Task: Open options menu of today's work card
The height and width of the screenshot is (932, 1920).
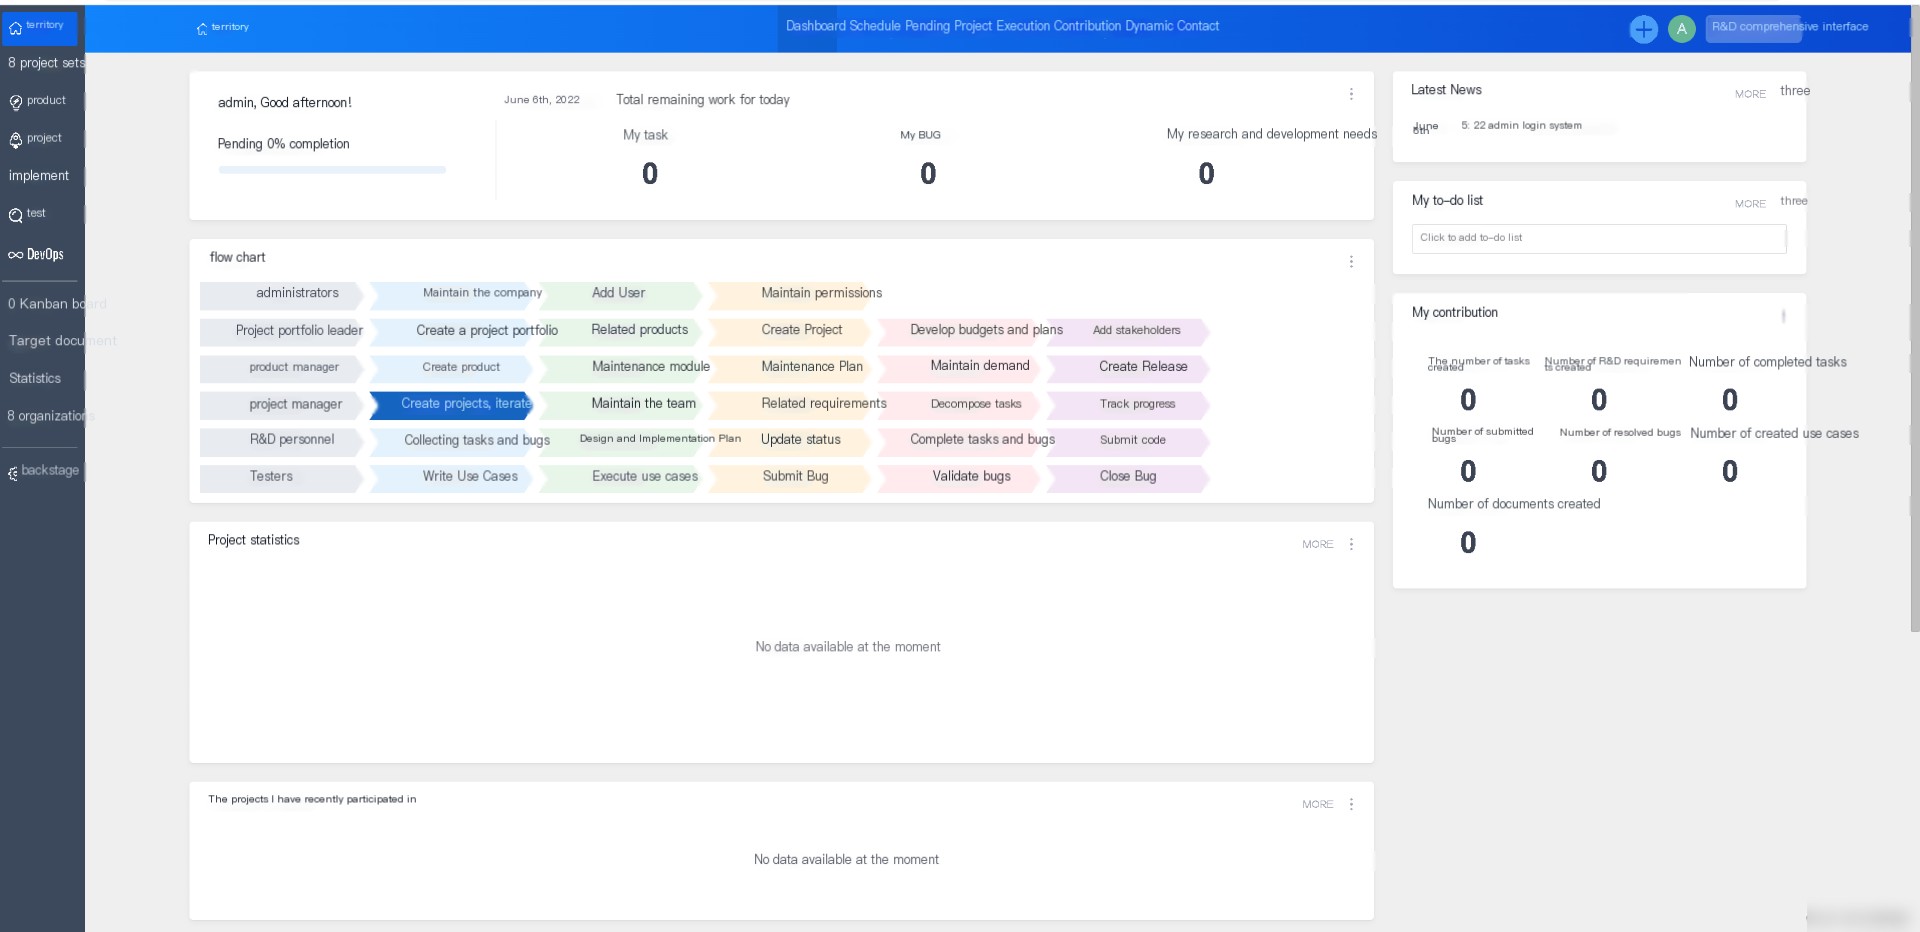Action: click(x=1351, y=94)
